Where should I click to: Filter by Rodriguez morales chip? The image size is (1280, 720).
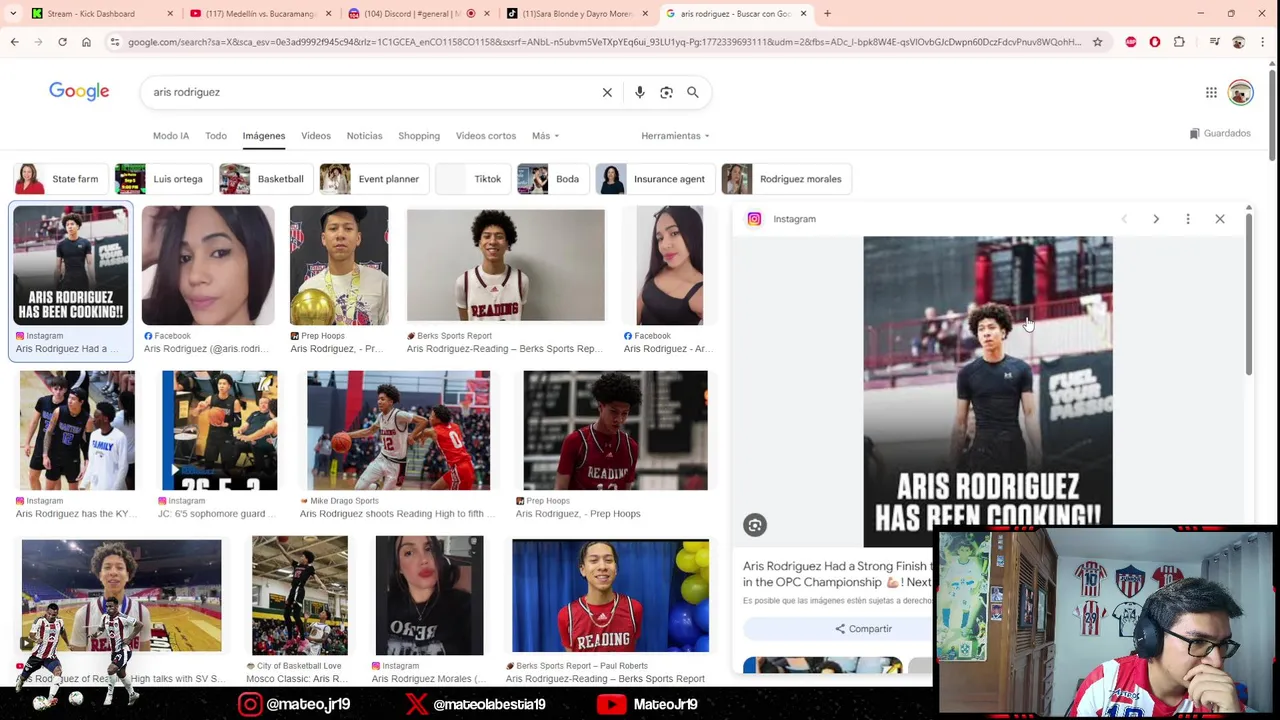[x=786, y=179]
